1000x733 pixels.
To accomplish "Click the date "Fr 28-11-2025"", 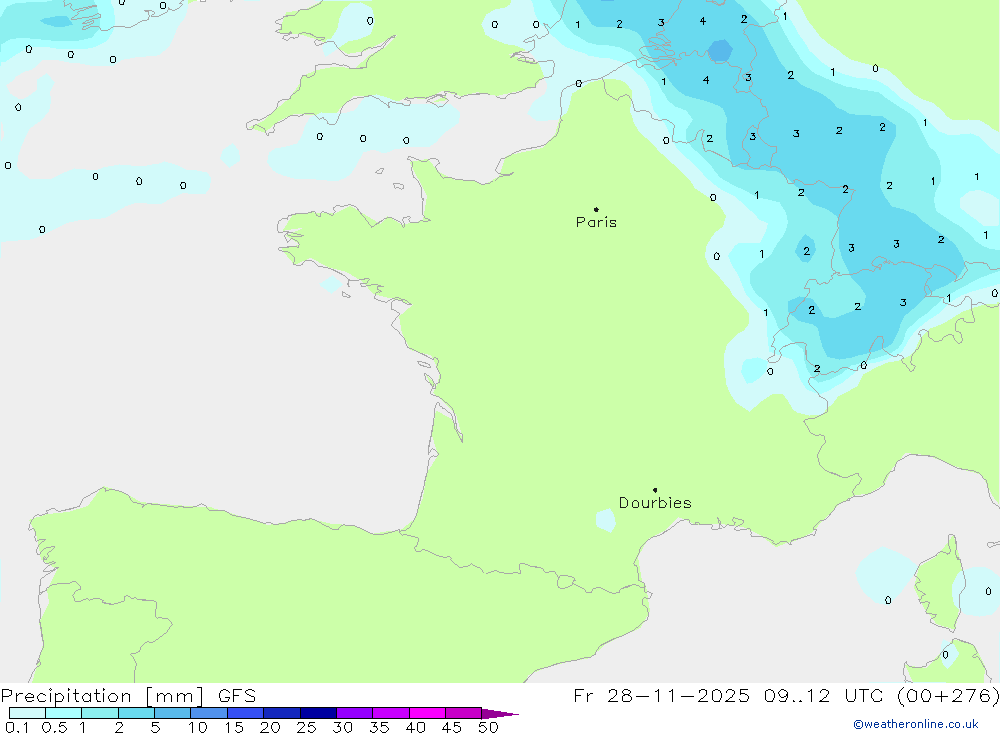I will (x=661, y=696).
